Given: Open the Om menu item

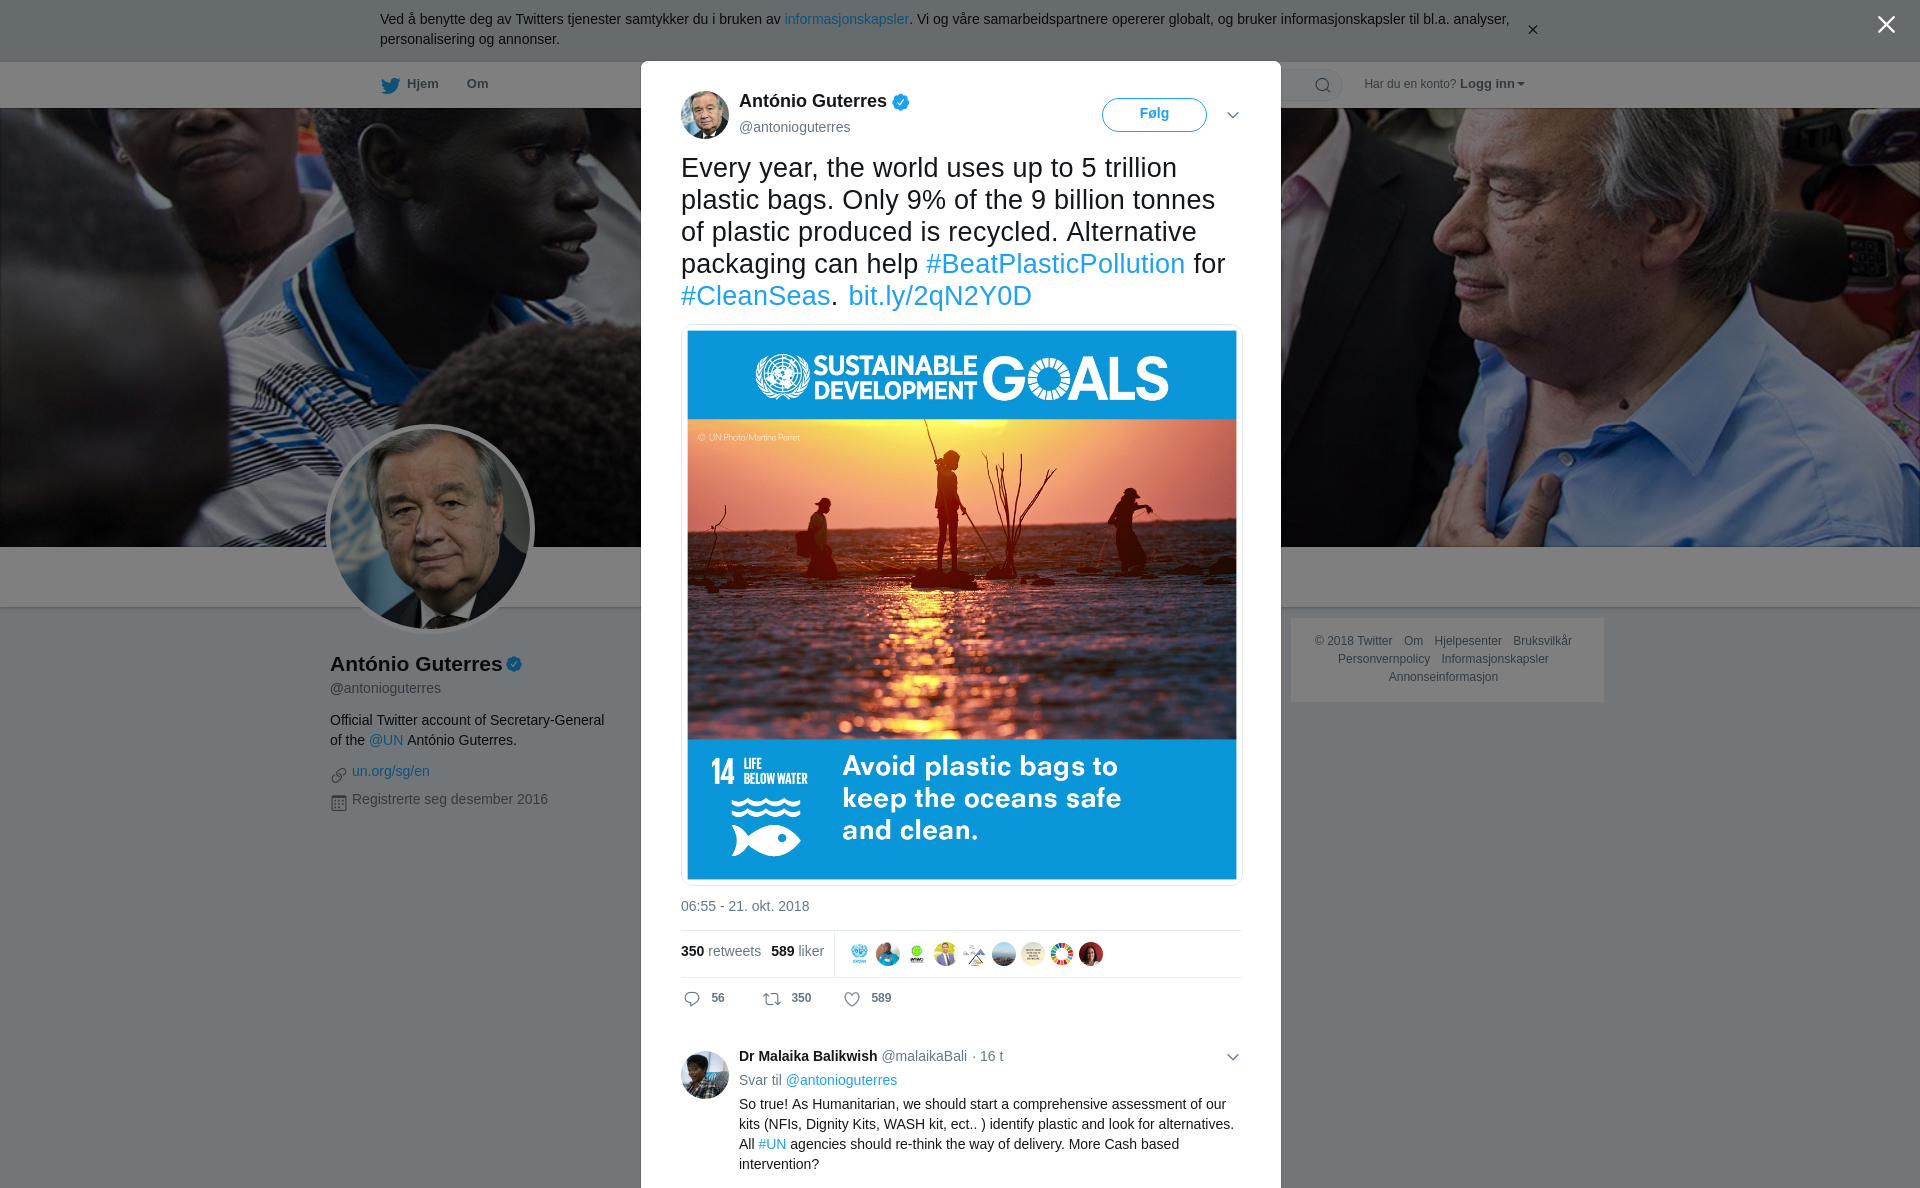Looking at the screenshot, I should 477,84.
